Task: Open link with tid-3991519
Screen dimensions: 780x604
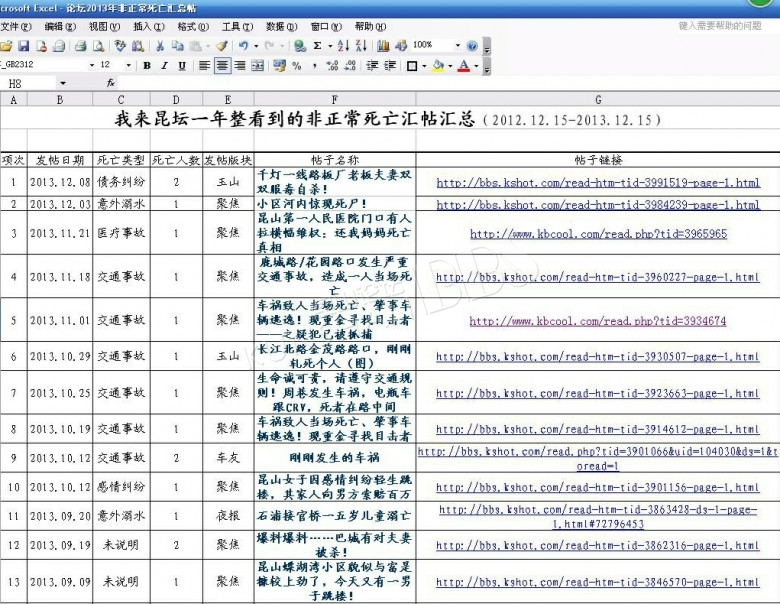Action: pos(598,183)
